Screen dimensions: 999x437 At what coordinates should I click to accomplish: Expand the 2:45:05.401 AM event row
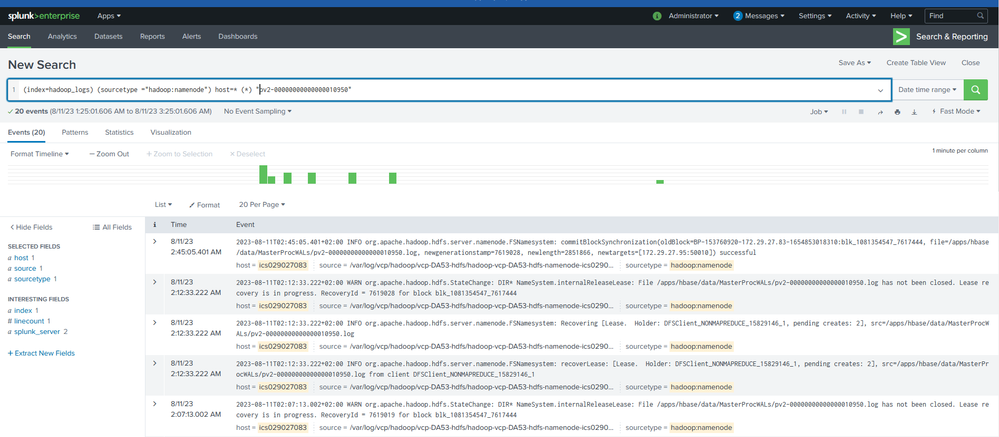(x=155, y=241)
